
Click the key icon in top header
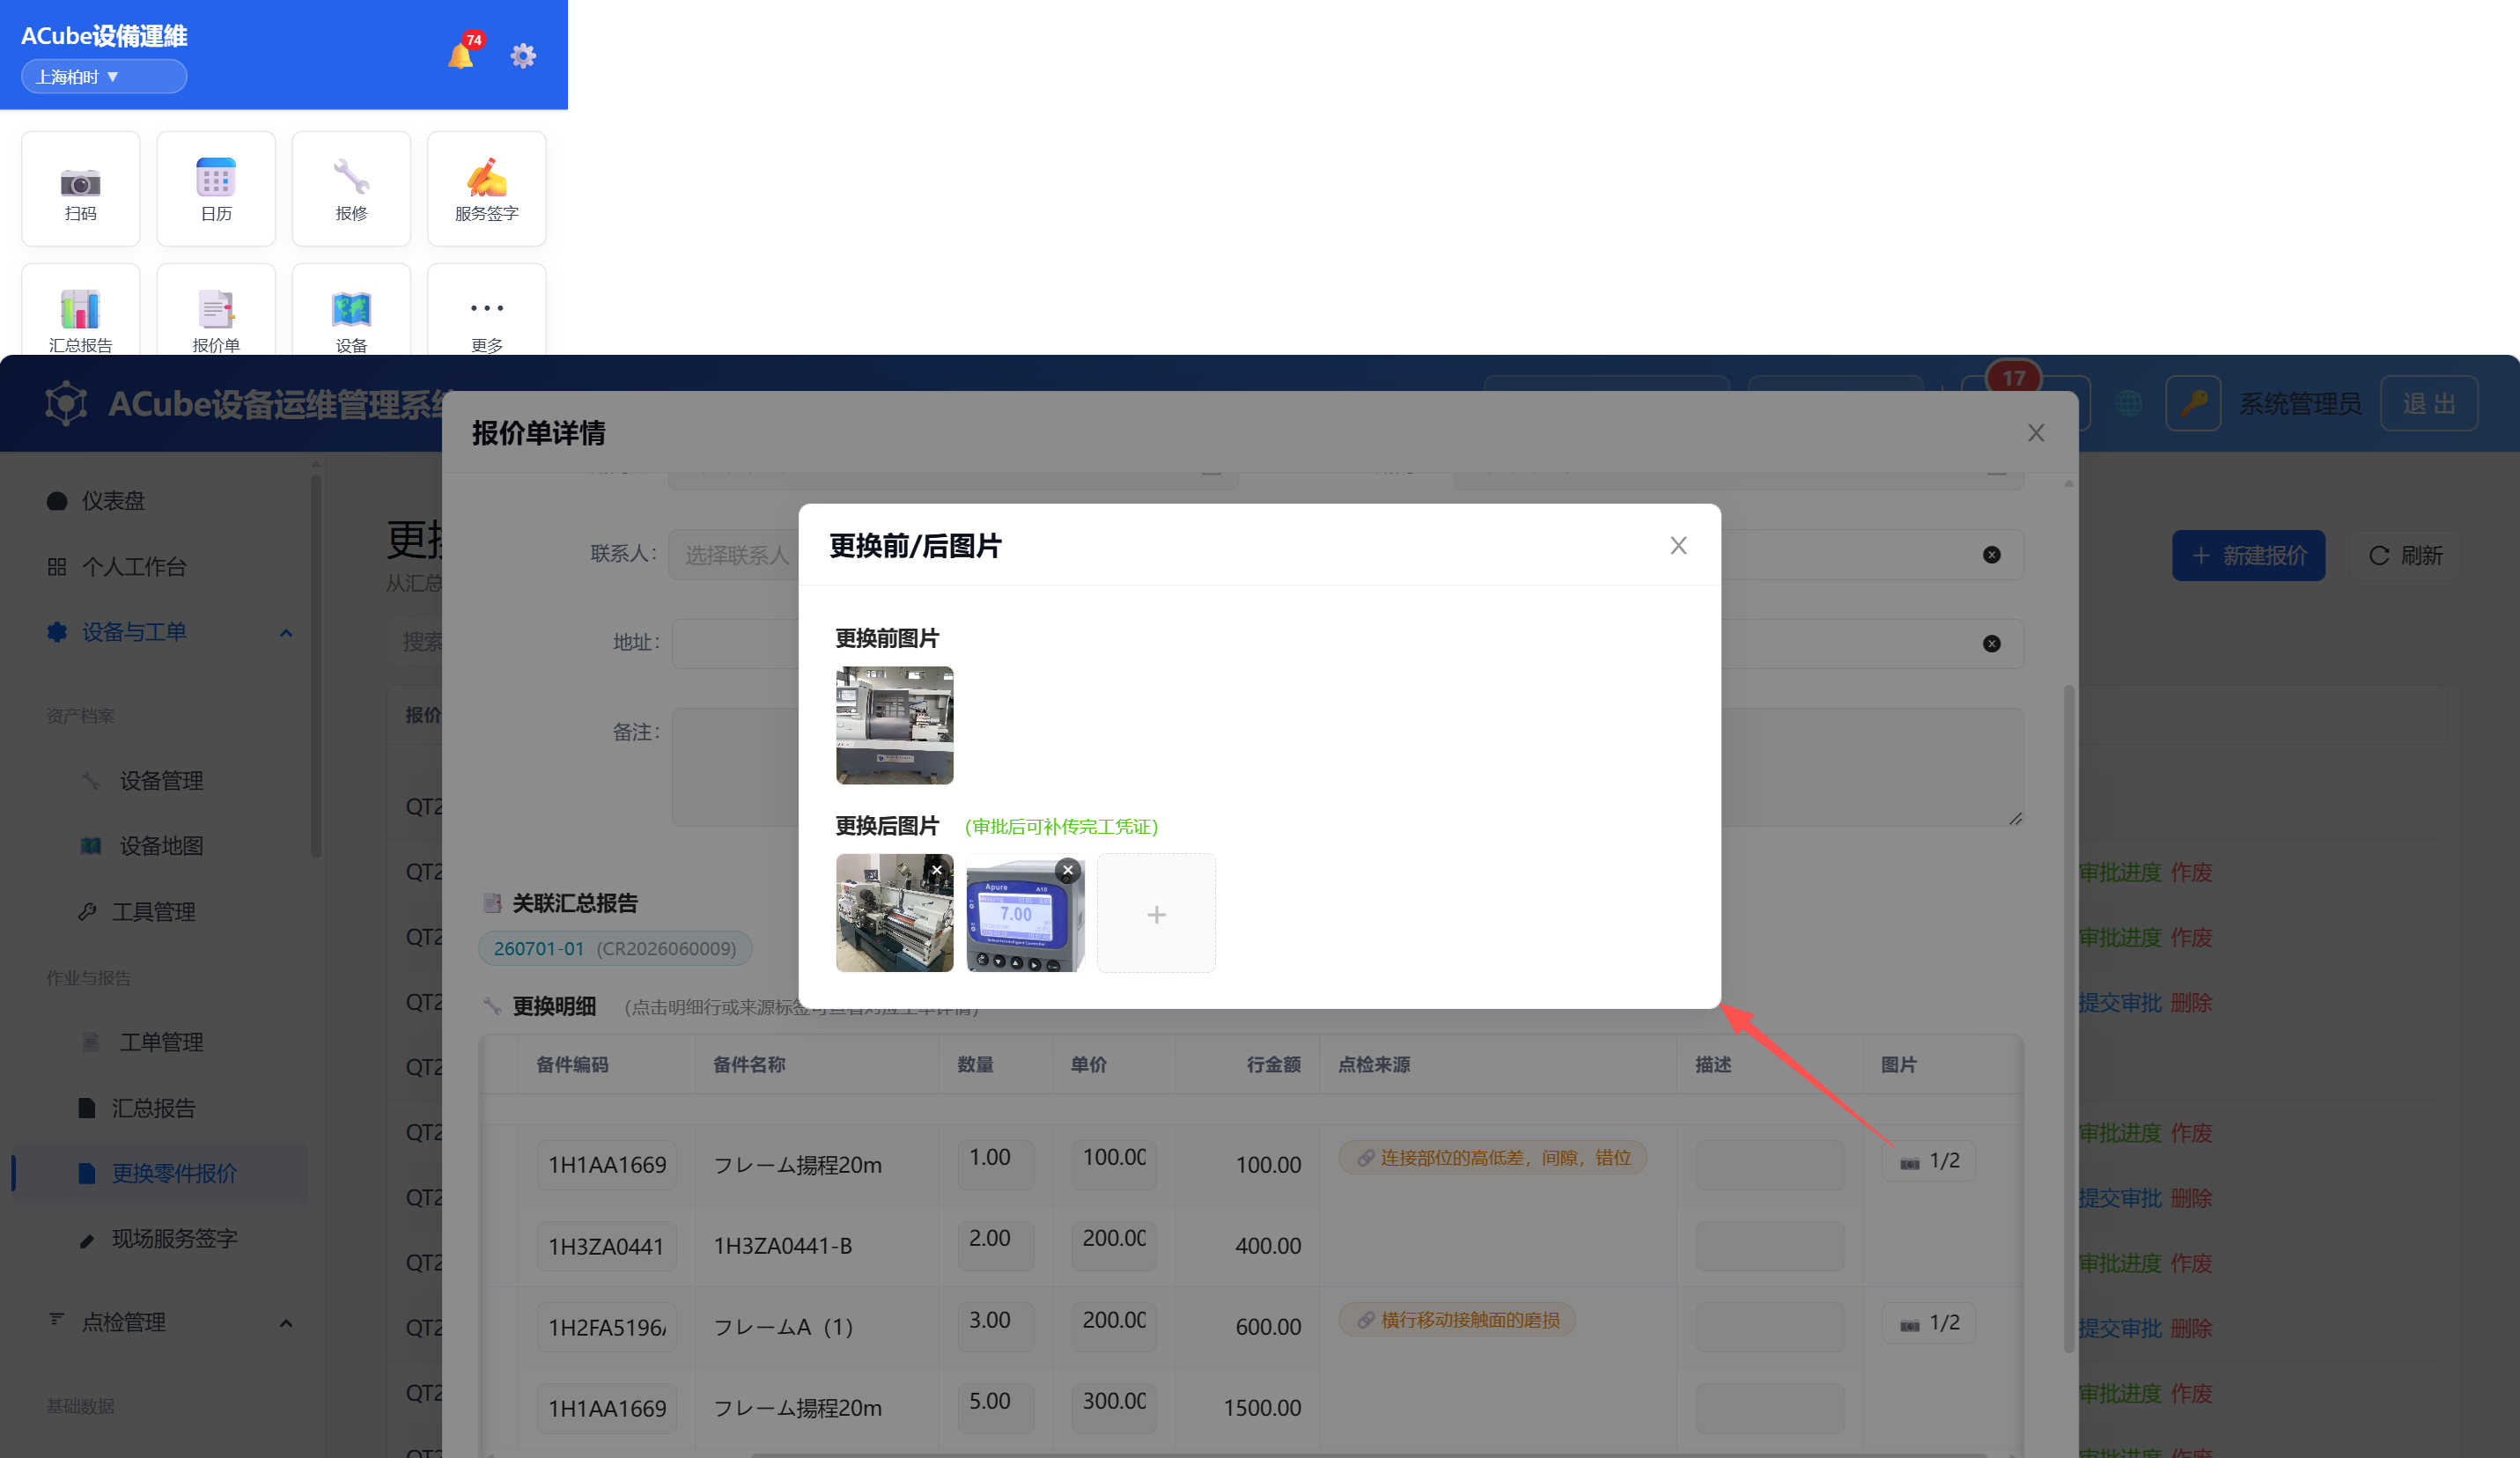point(2193,404)
